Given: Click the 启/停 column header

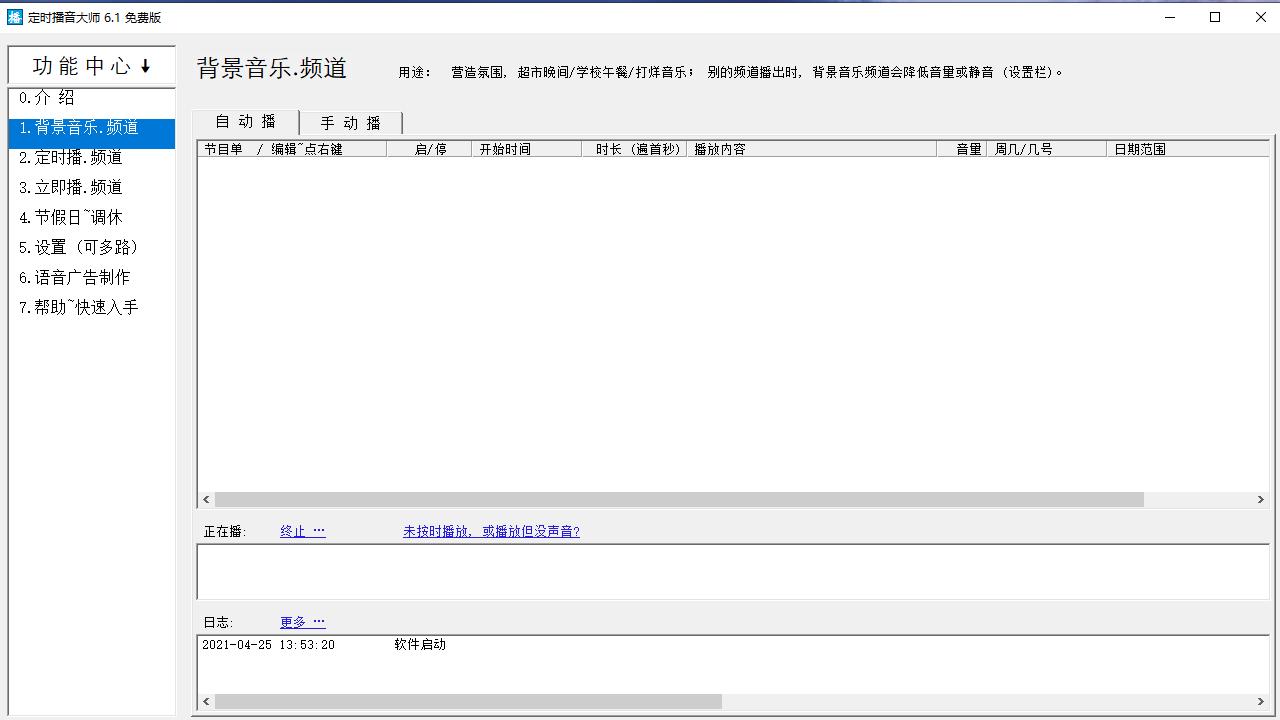Looking at the screenshot, I should [x=428, y=148].
